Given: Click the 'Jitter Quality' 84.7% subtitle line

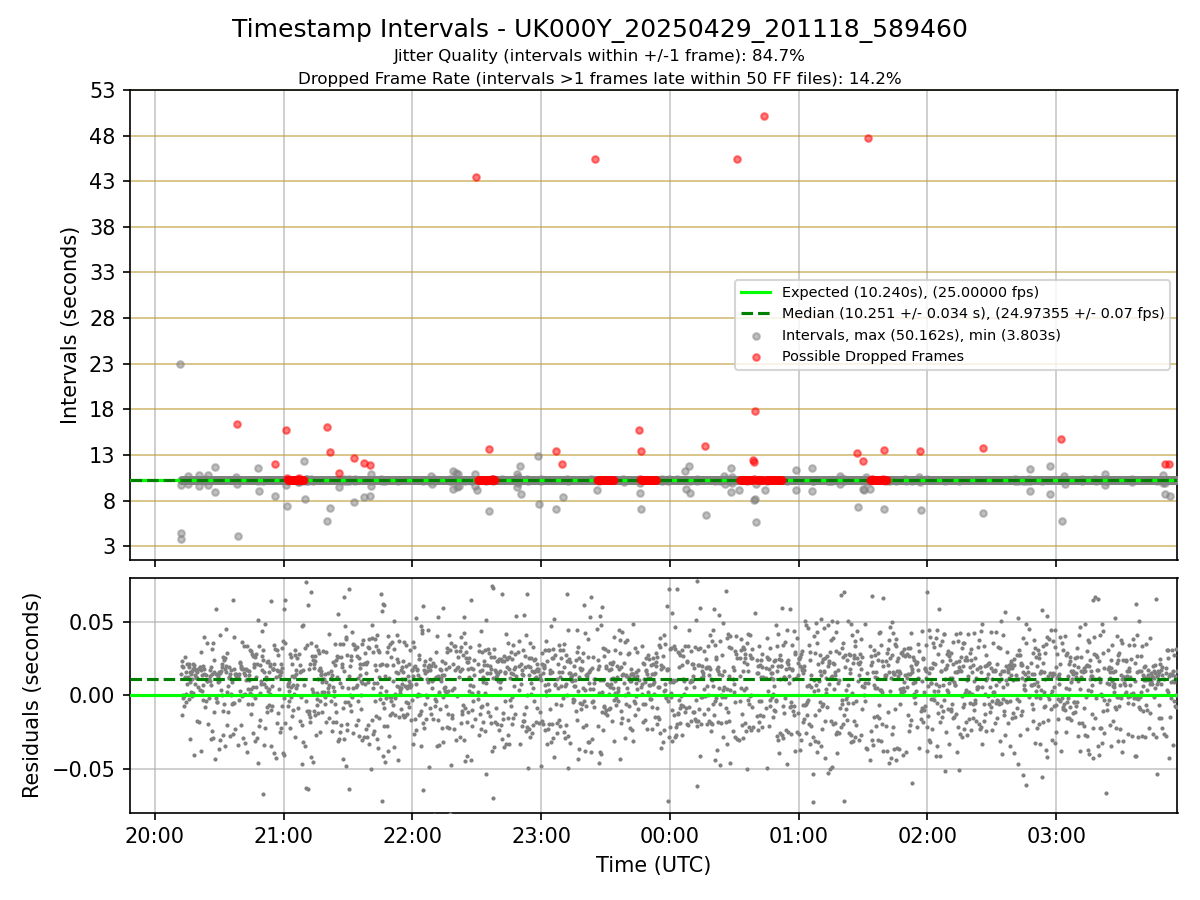Looking at the screenshot, I should (x=600, y=56).
